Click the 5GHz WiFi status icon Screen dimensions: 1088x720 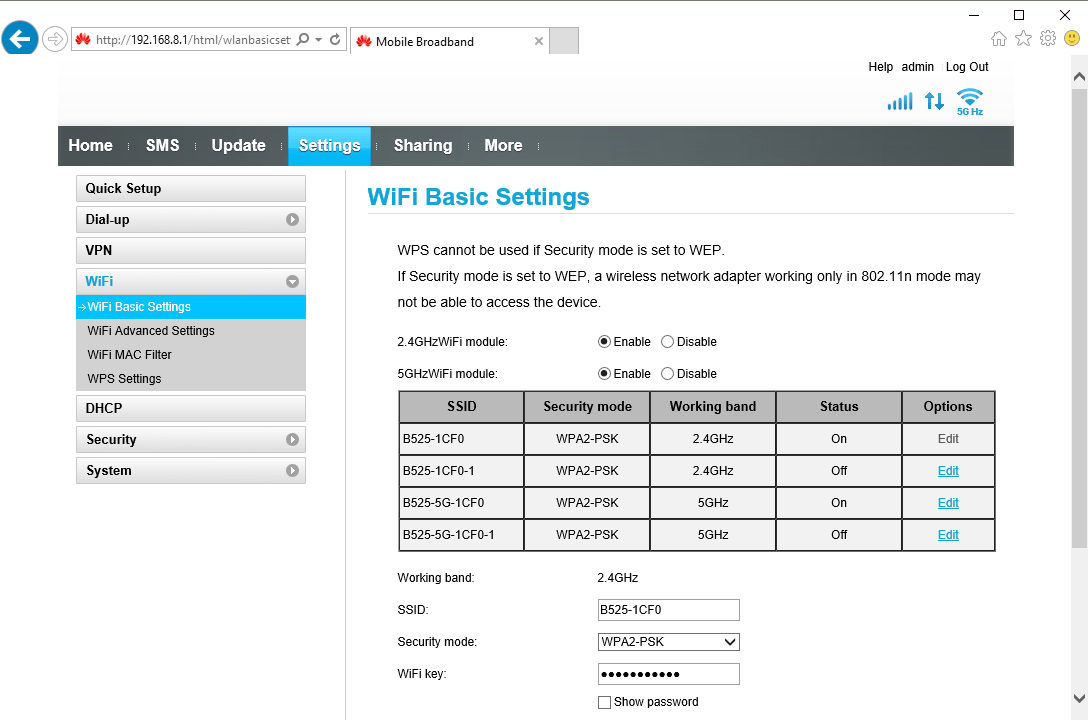click(969, 101)
